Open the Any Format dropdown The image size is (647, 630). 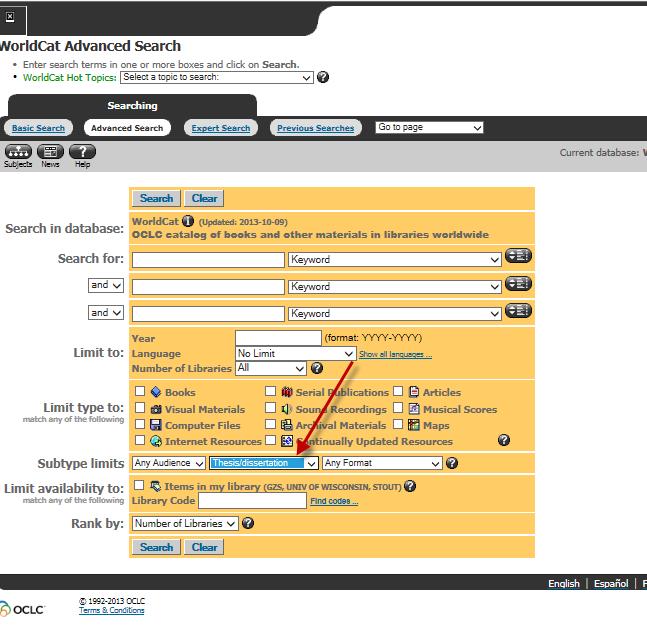point(382,463)
